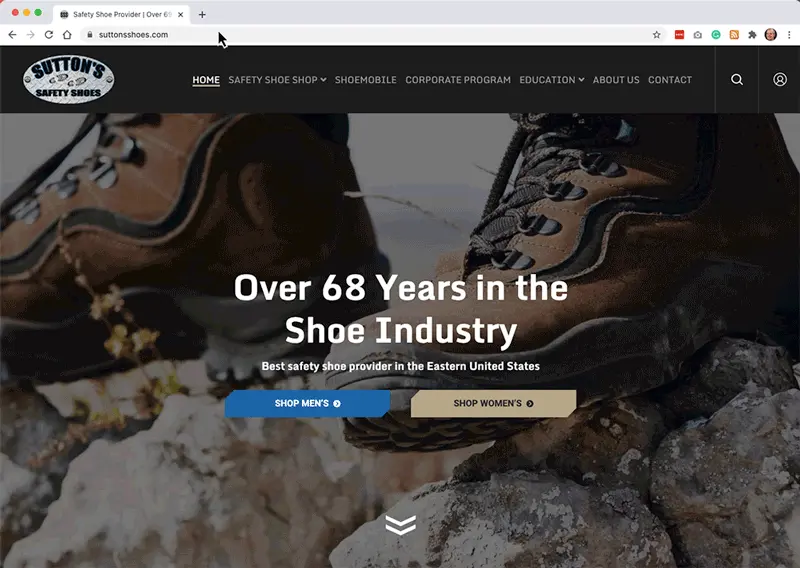
Task: Click the camera screenshot extension icon
Action: pos(697,35)
